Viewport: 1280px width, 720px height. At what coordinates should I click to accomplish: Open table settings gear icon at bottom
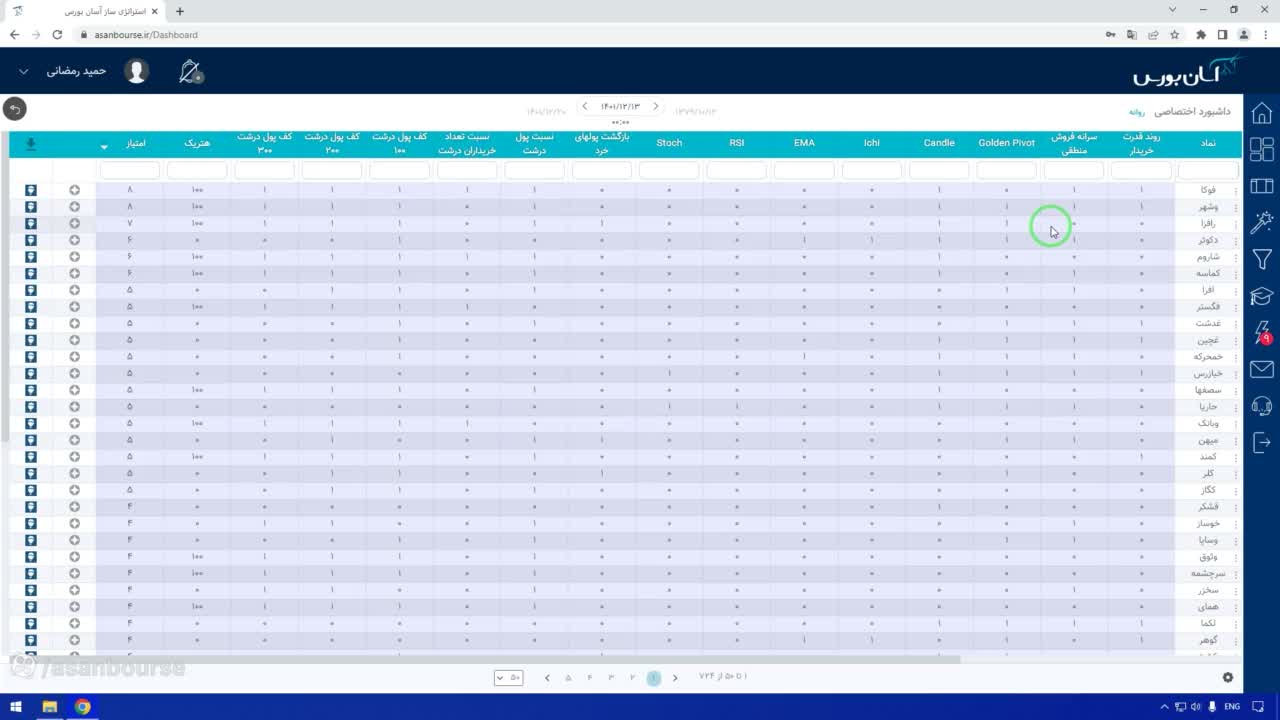1228,677
